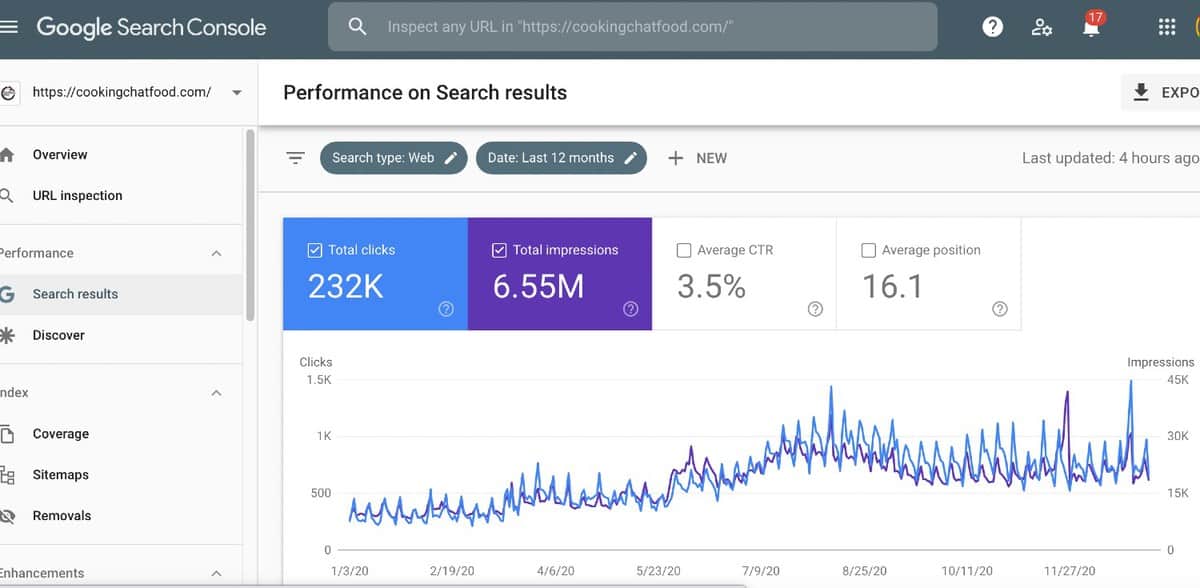Enable the Average position checkbox
Image resolution: width=1200 pixels, height=588 pixels.
[x=869, y=250]
